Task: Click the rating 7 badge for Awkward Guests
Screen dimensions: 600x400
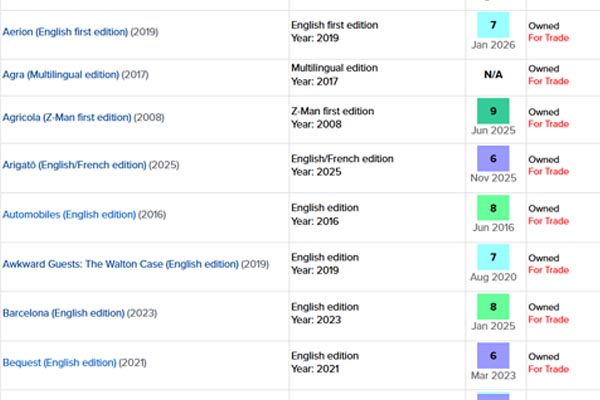Action: point(494,256)
